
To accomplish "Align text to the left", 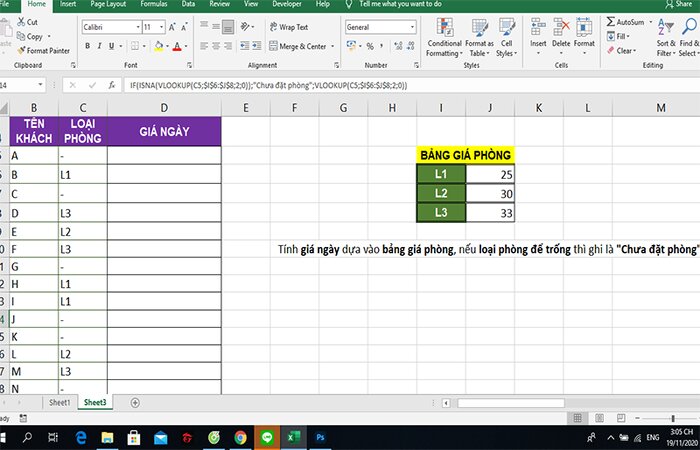I will tap(204, 46).
